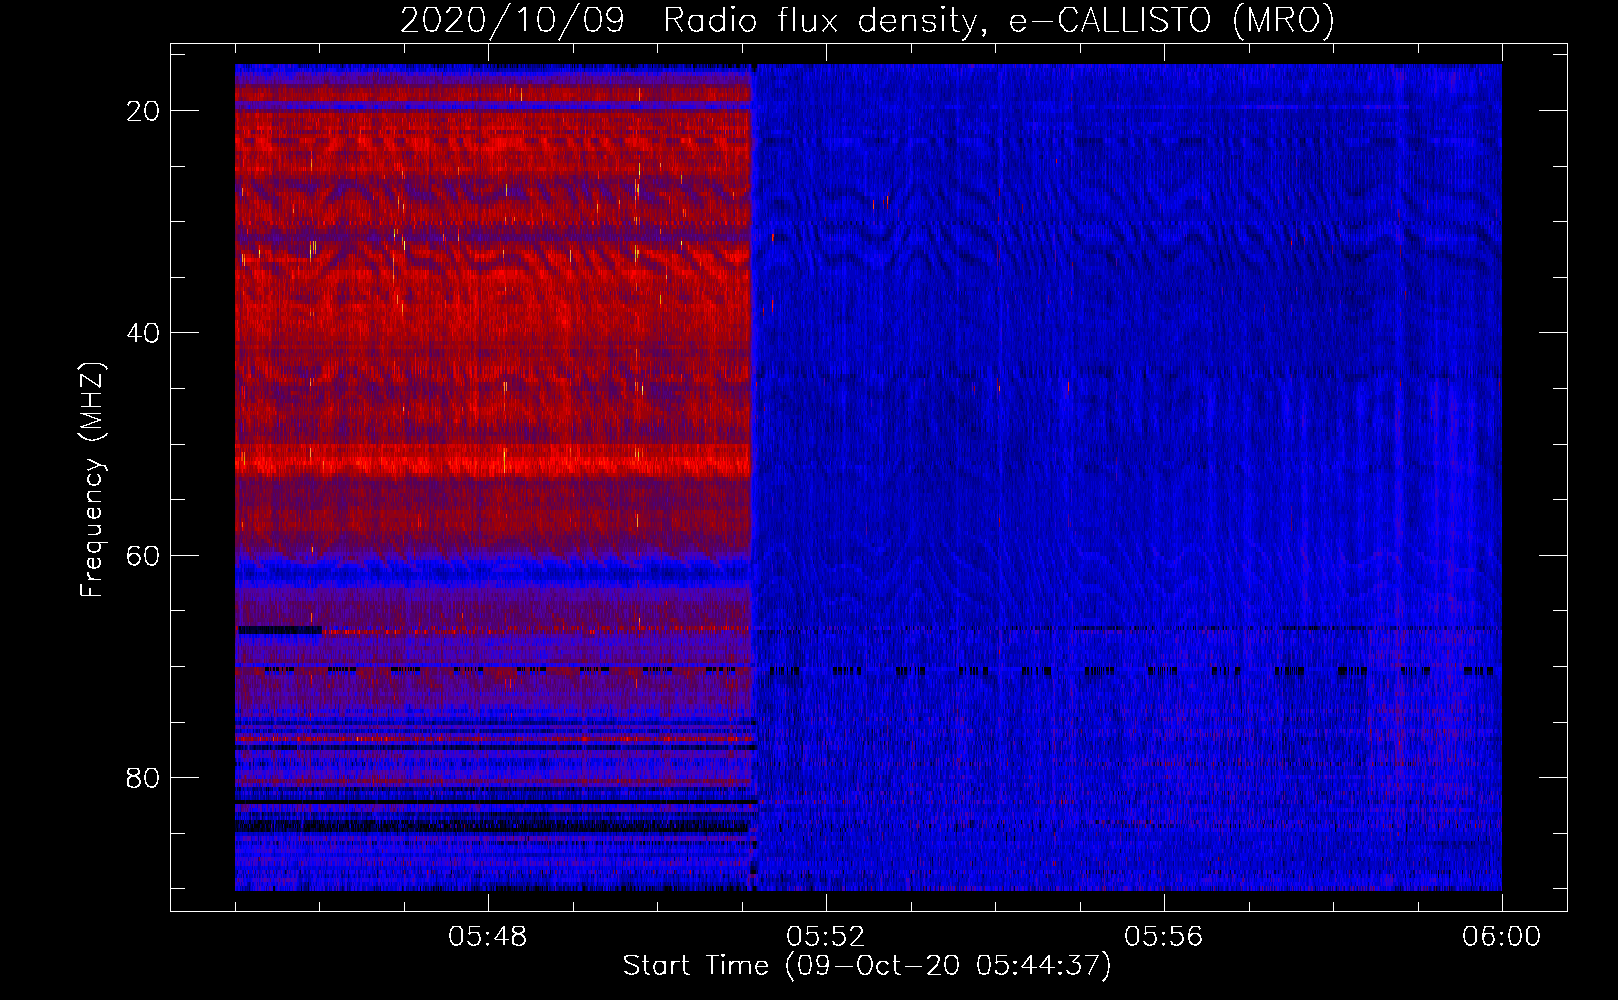
Task: Click the 'Frequency (MHZ)' axis label
Action: tap(92, 478)
